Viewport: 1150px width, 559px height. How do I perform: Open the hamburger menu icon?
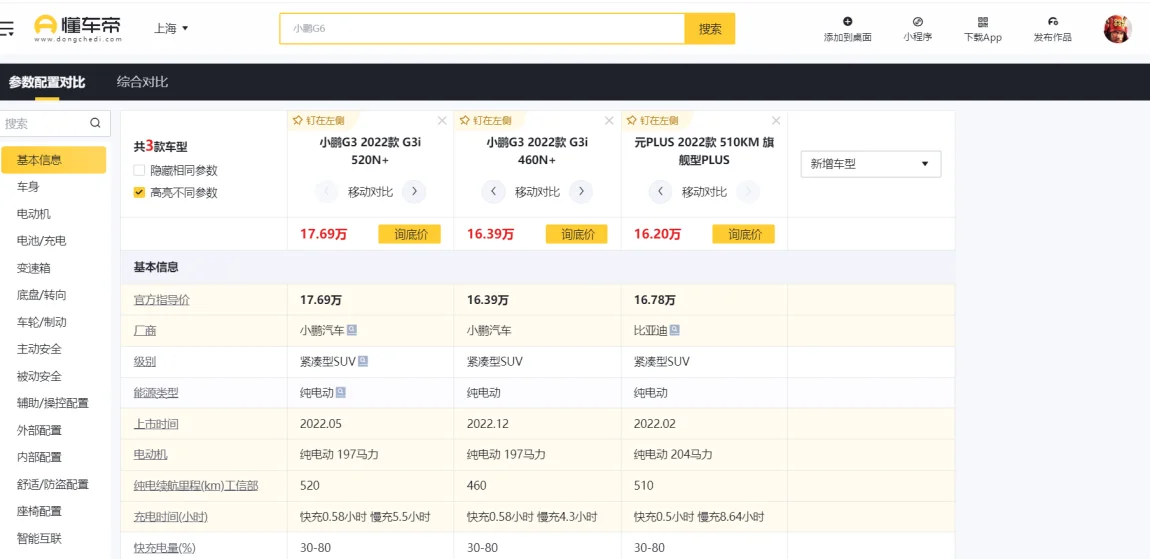click(6, 29)
